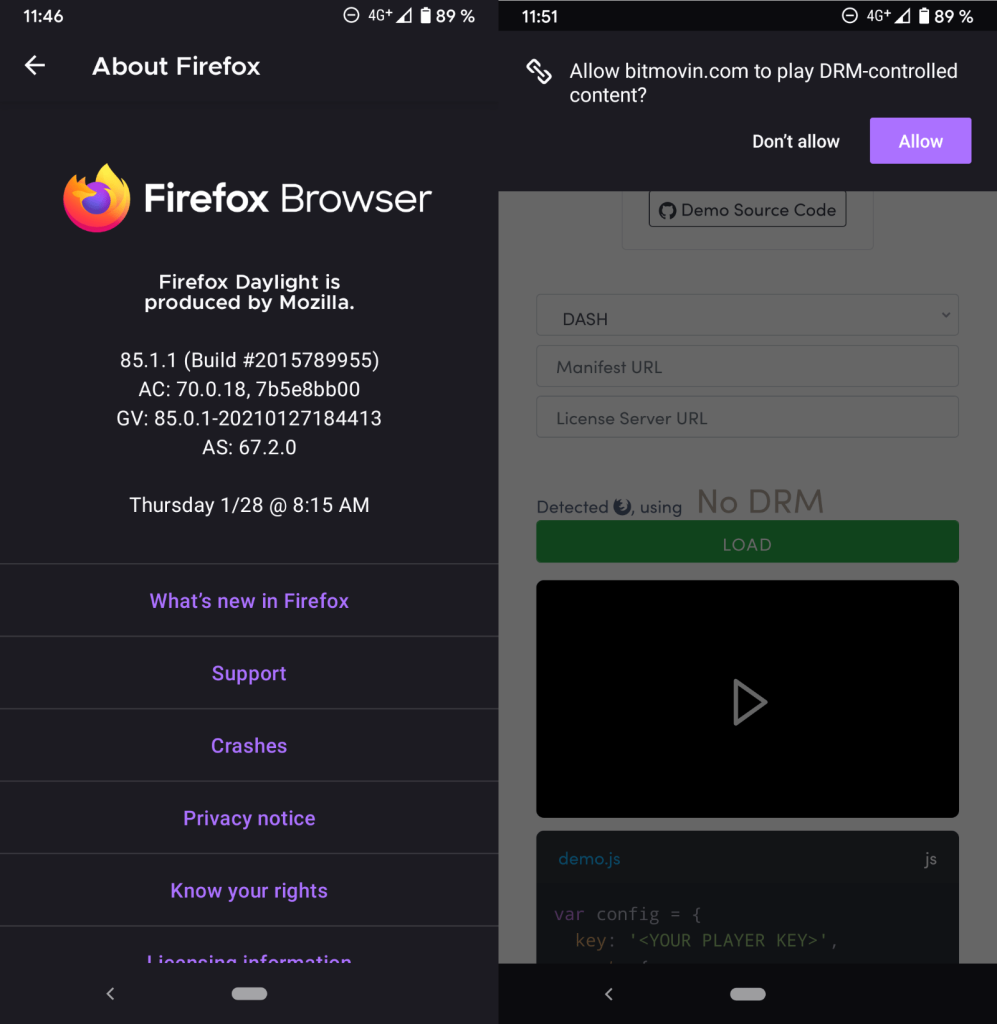Tap the right Android back navigation chevron
997x1024 pixels.
[608, 993]
